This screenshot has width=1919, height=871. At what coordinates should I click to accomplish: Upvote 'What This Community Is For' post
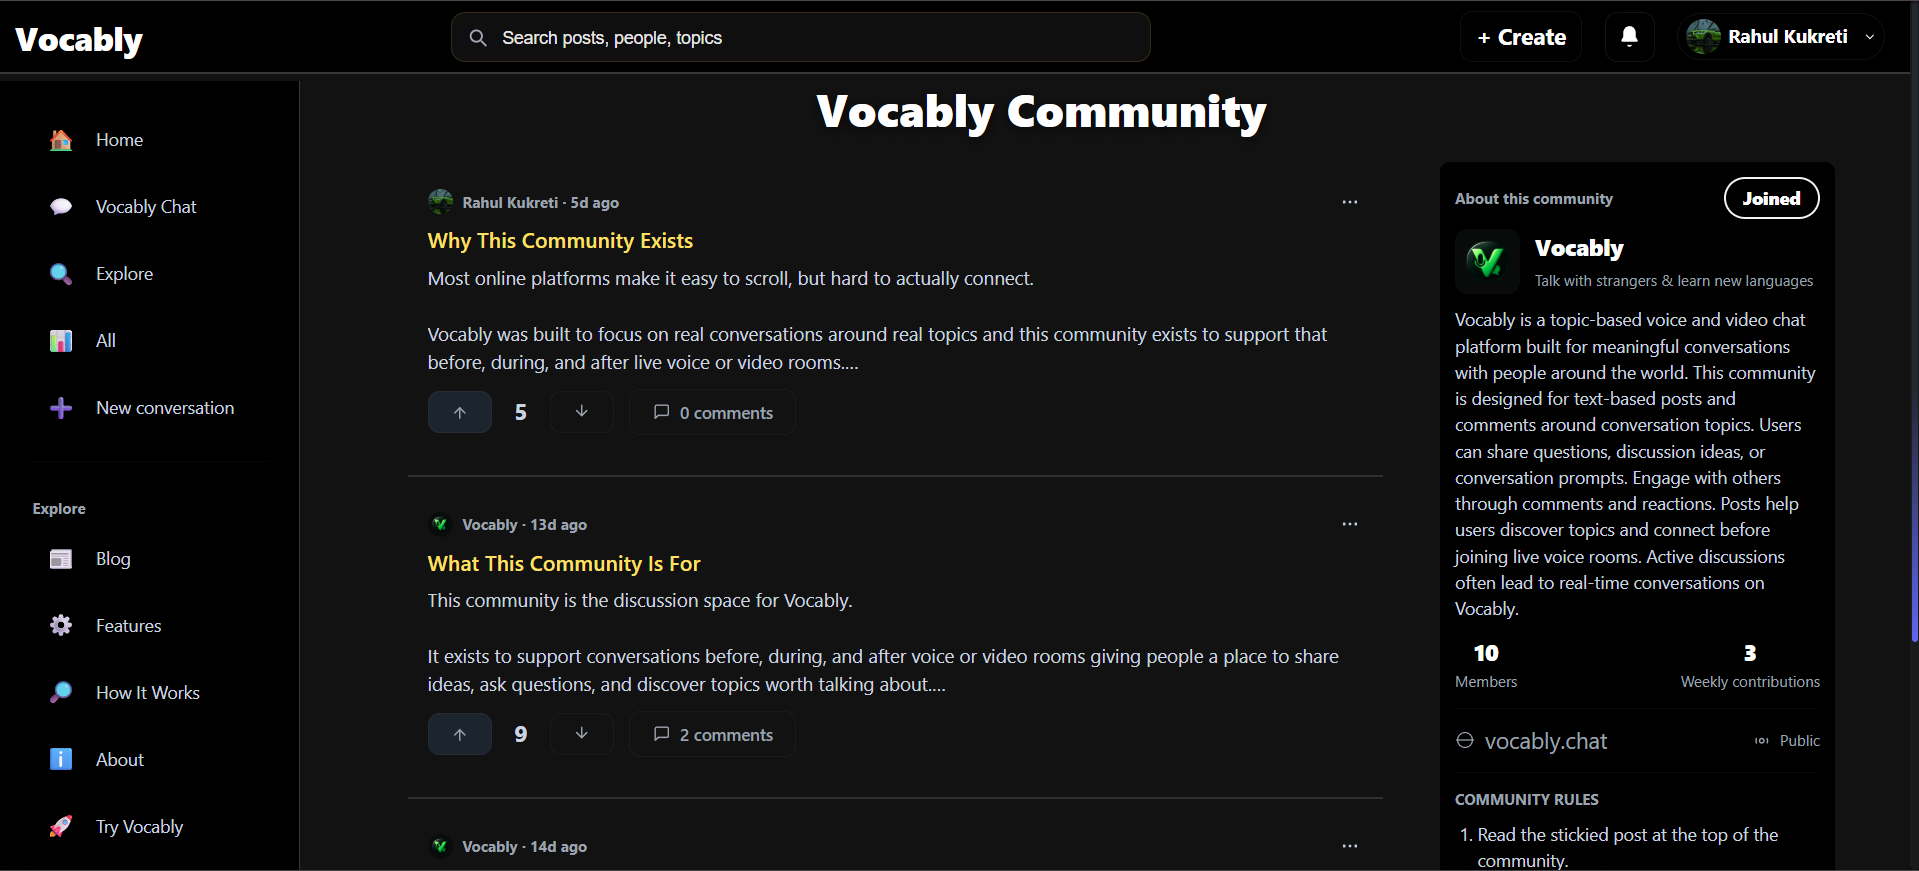pos(460,734)
